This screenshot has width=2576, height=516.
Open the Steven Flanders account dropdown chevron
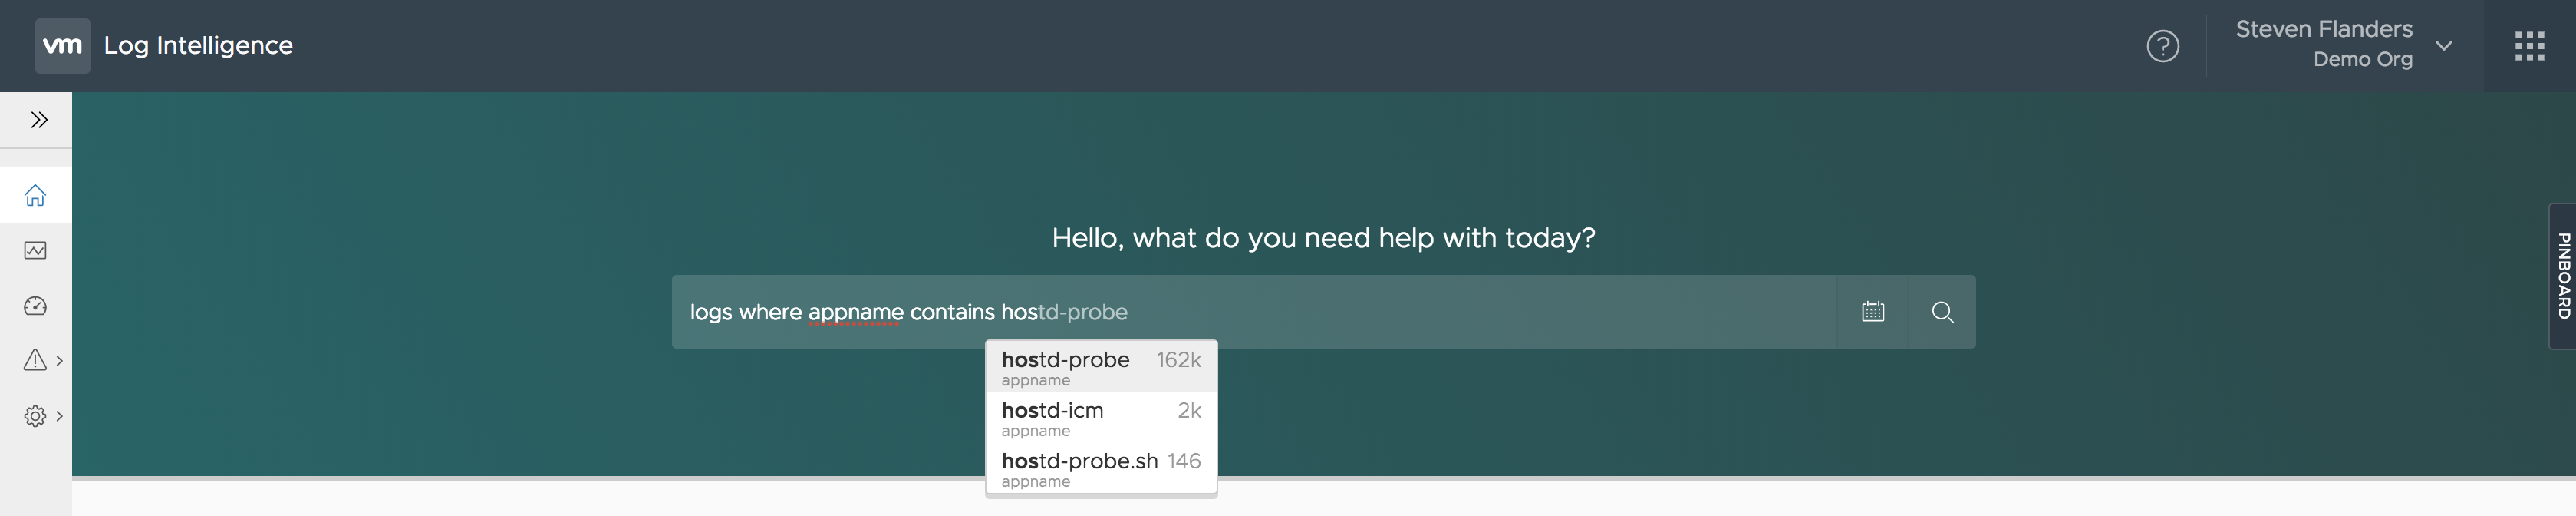(x=2444, y=46)
